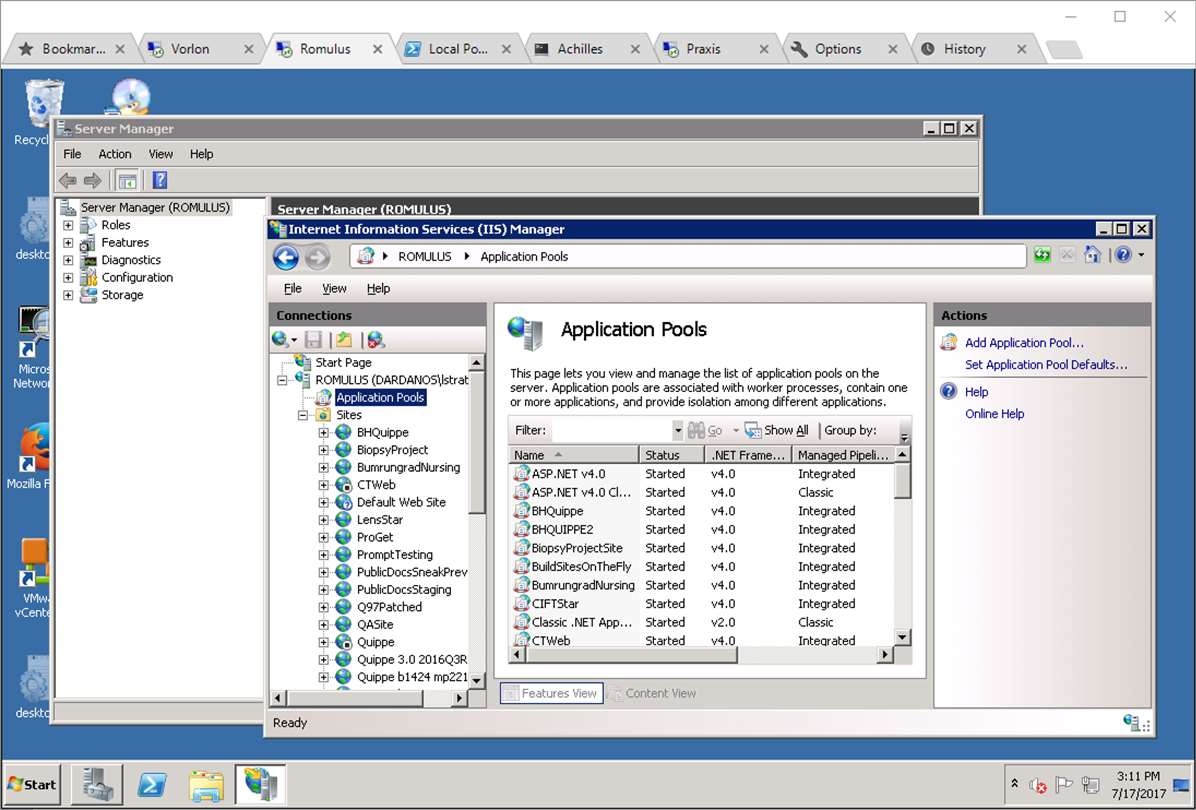
Task: Click the save connections disk icon in Connections toolbar
Action: coord(313,340)
